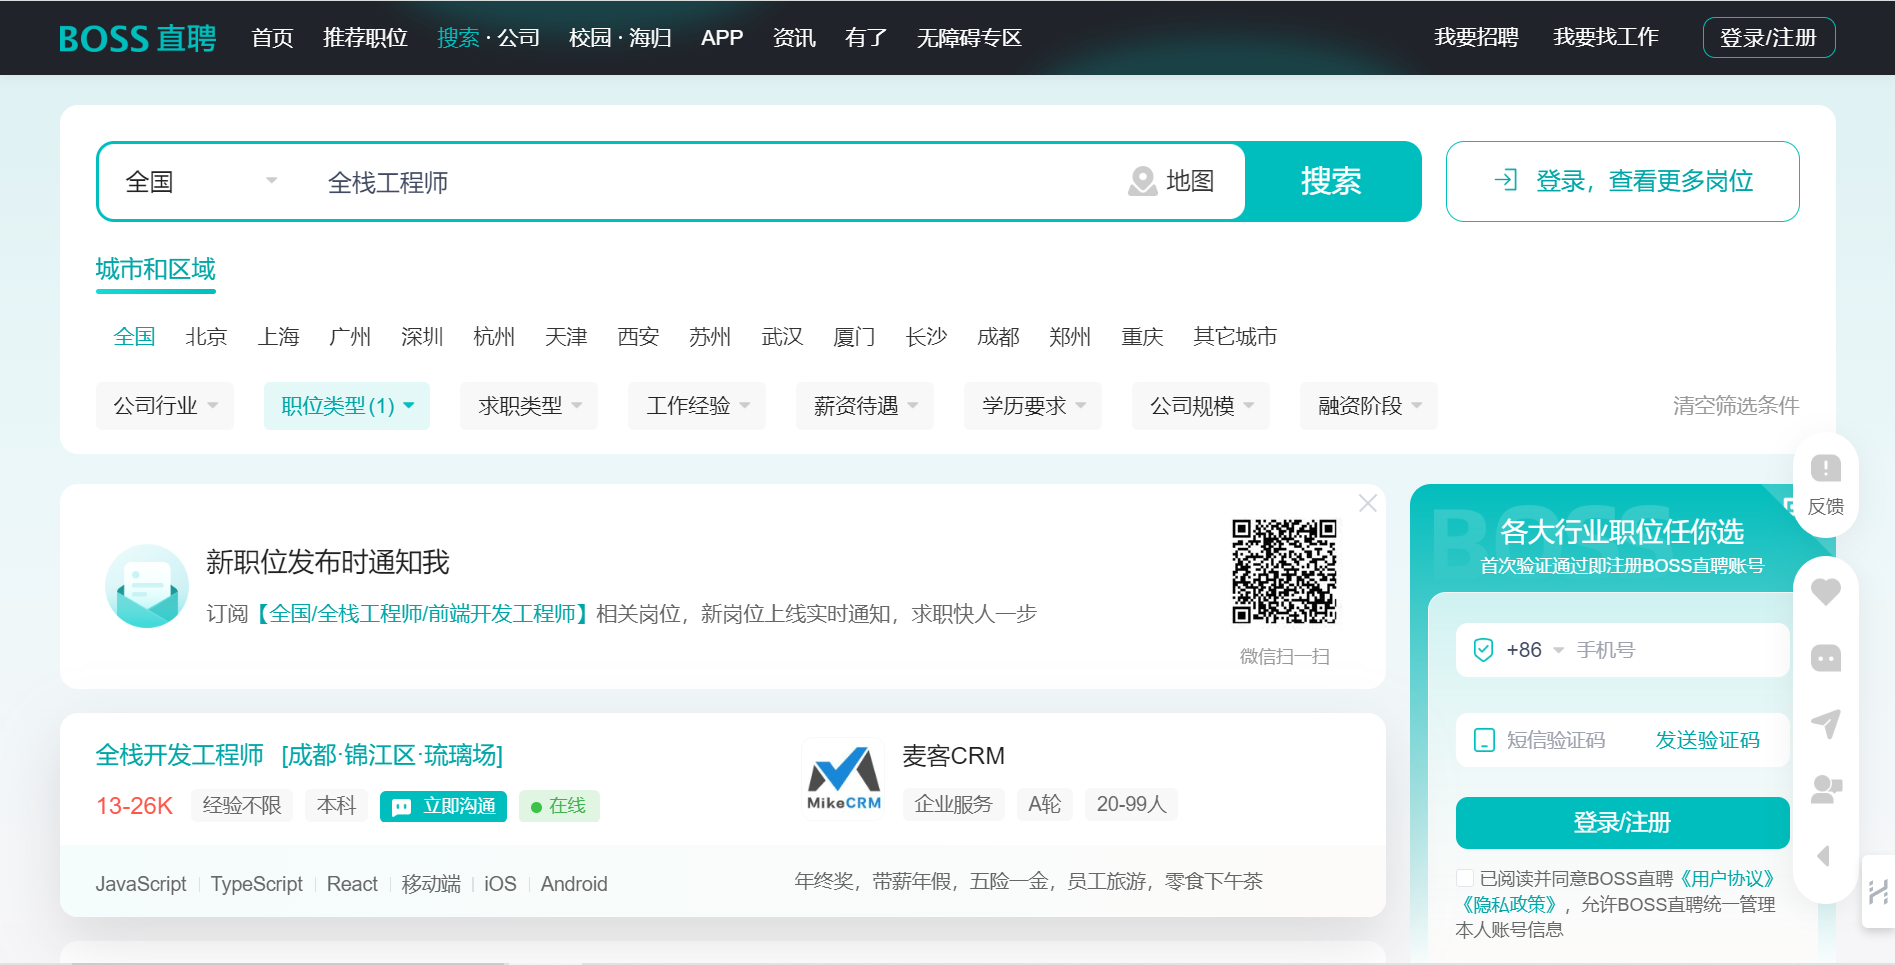1895x965 pixels.
Task: Select the 城市和区域 tab
Action: coord(156,270)
